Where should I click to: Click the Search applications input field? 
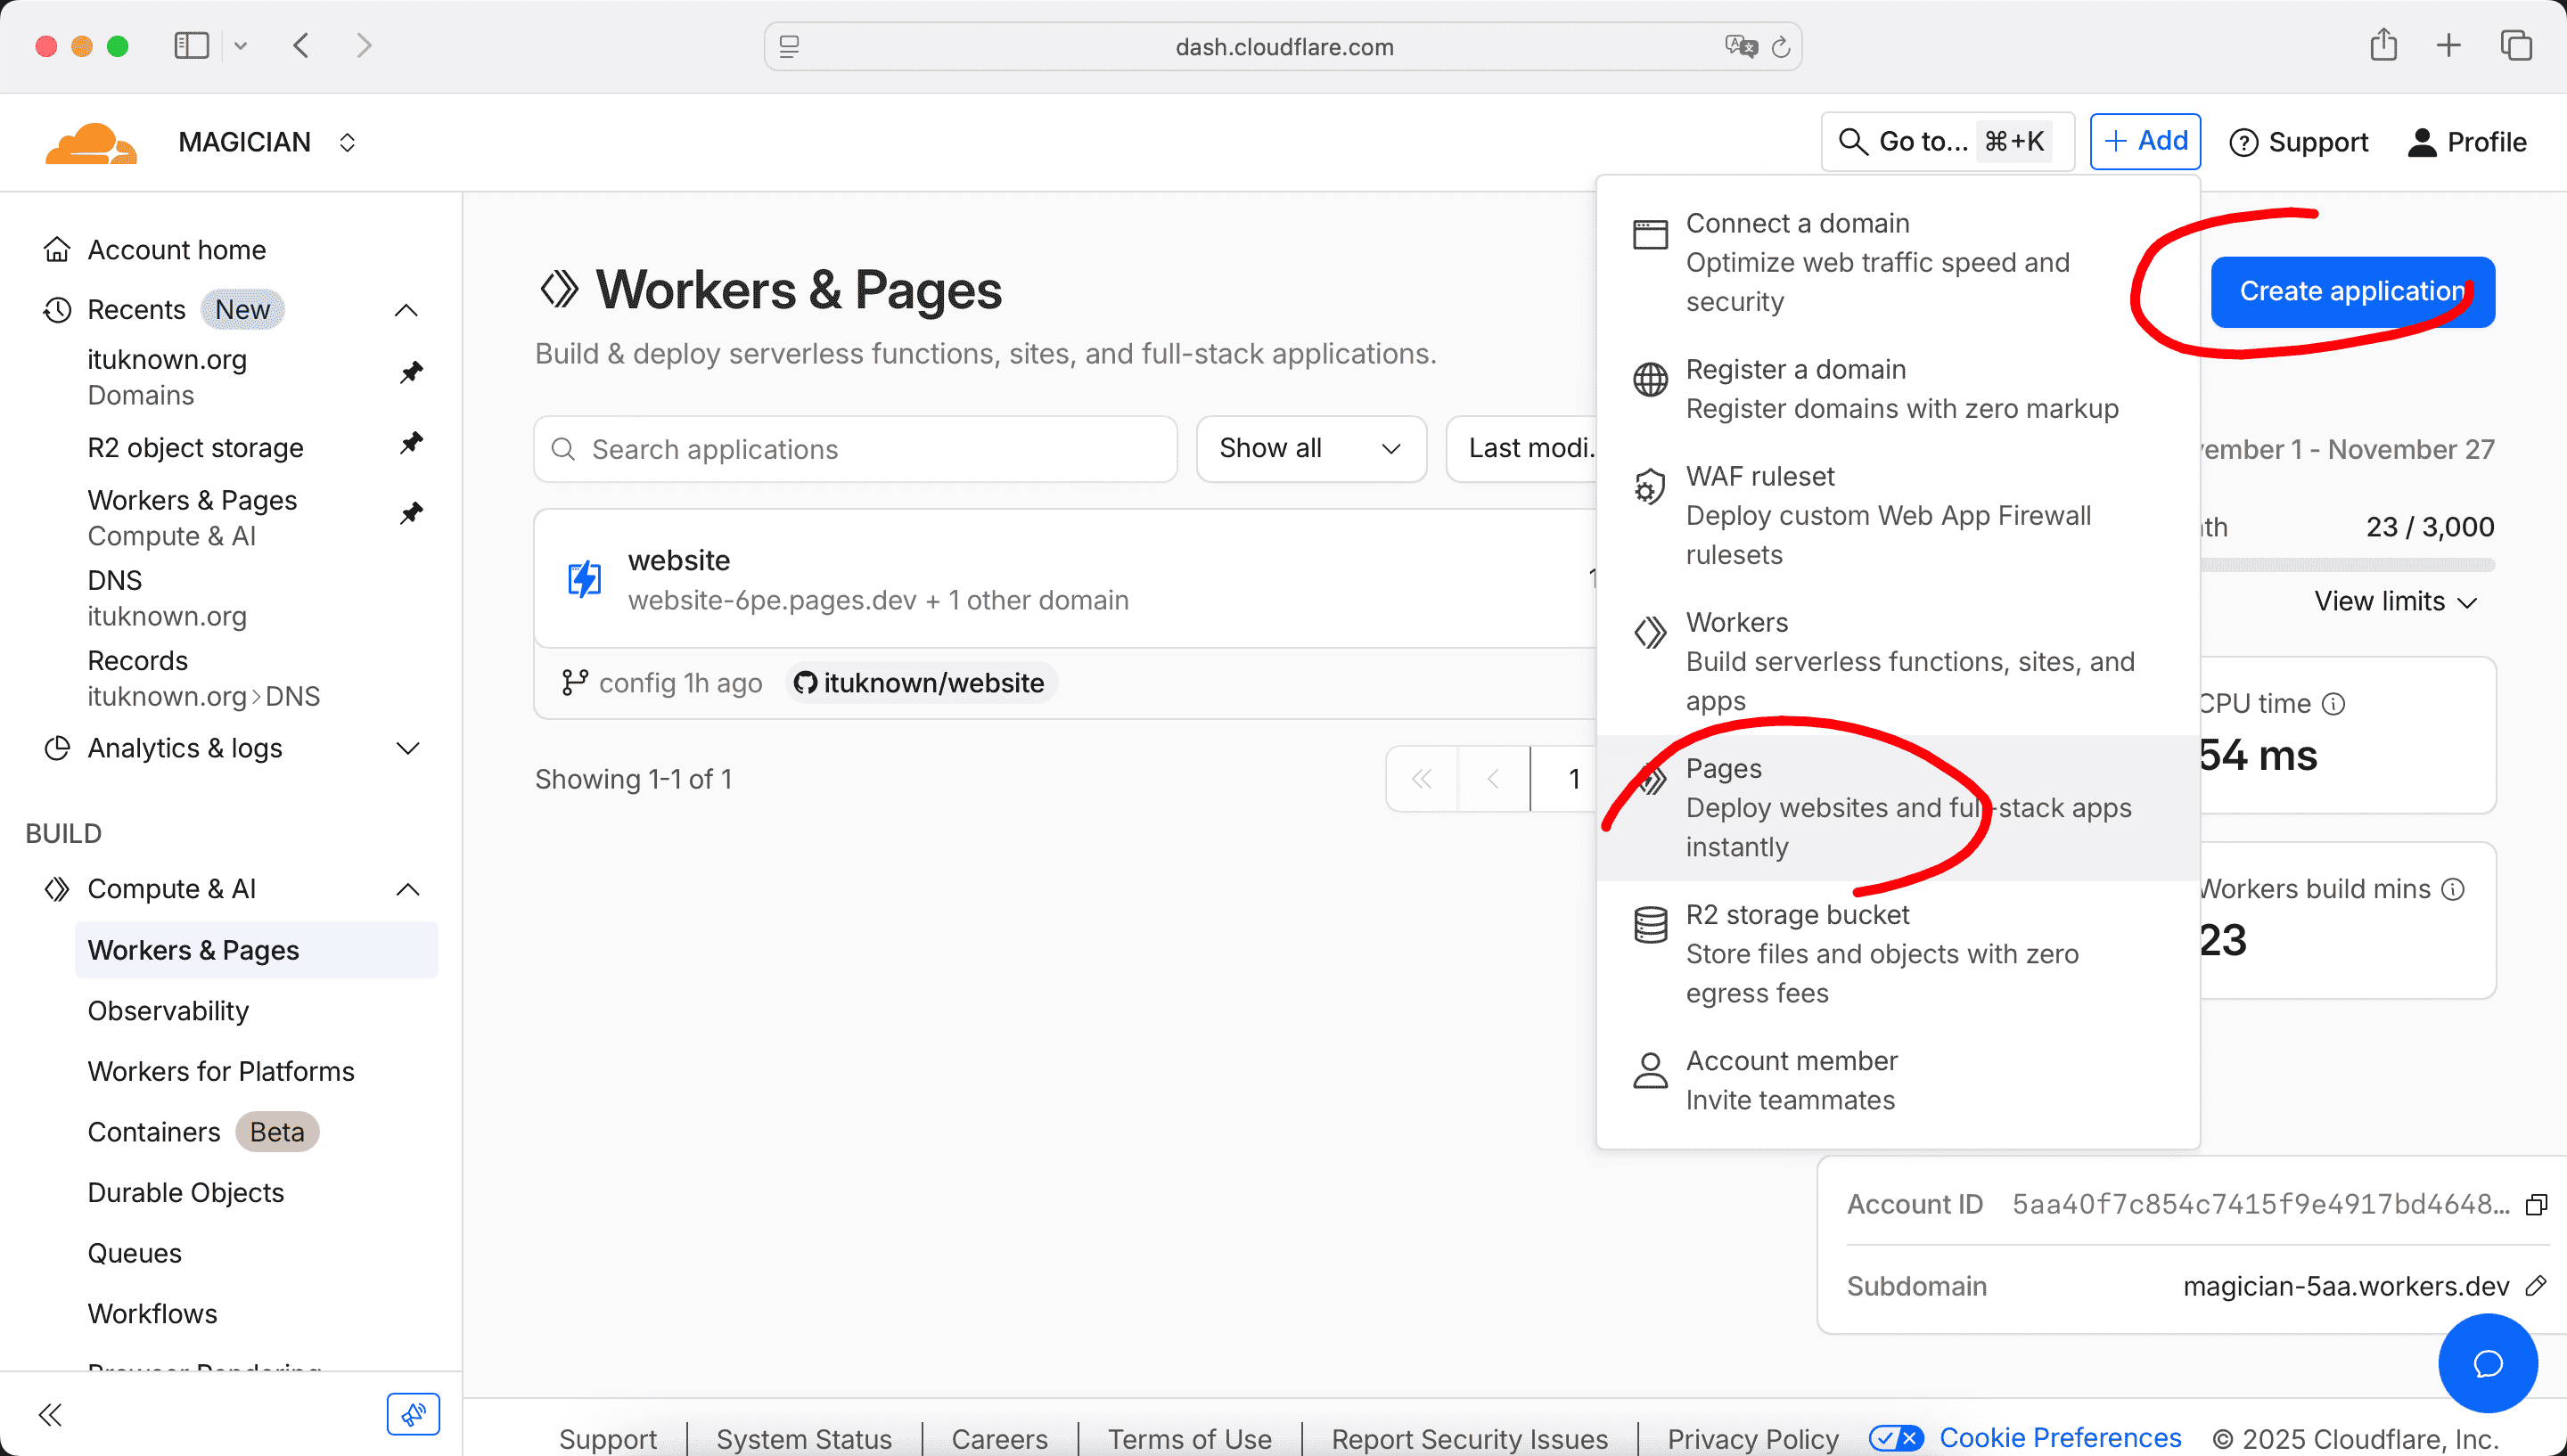(x=853, y=448)
